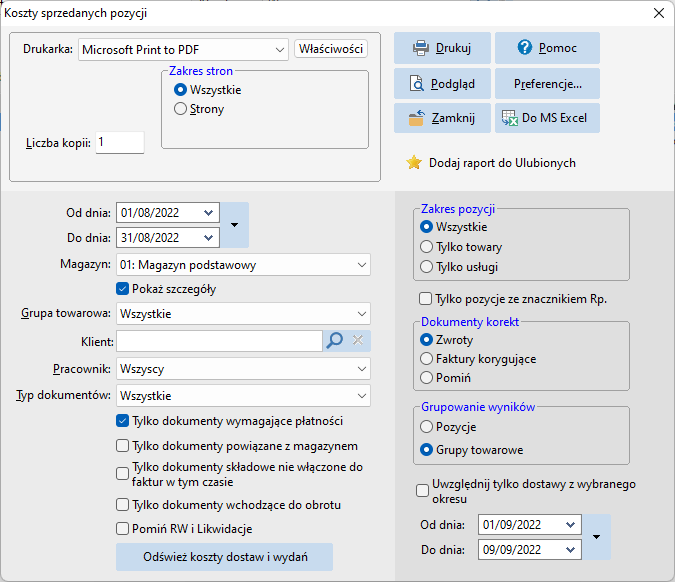The width and height of the screenshot is (675, 582).
Task: Click the Preferencje... button
Action: click(x=547, y=84)
